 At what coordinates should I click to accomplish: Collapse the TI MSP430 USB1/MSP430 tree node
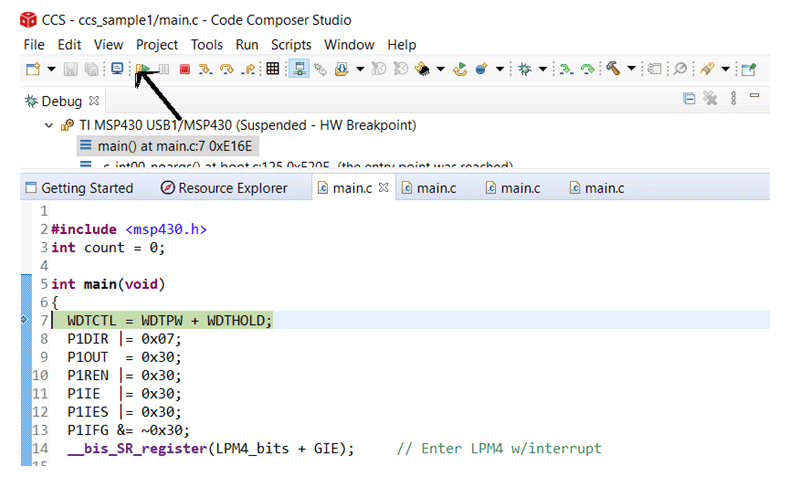click(x=49, y=126)
